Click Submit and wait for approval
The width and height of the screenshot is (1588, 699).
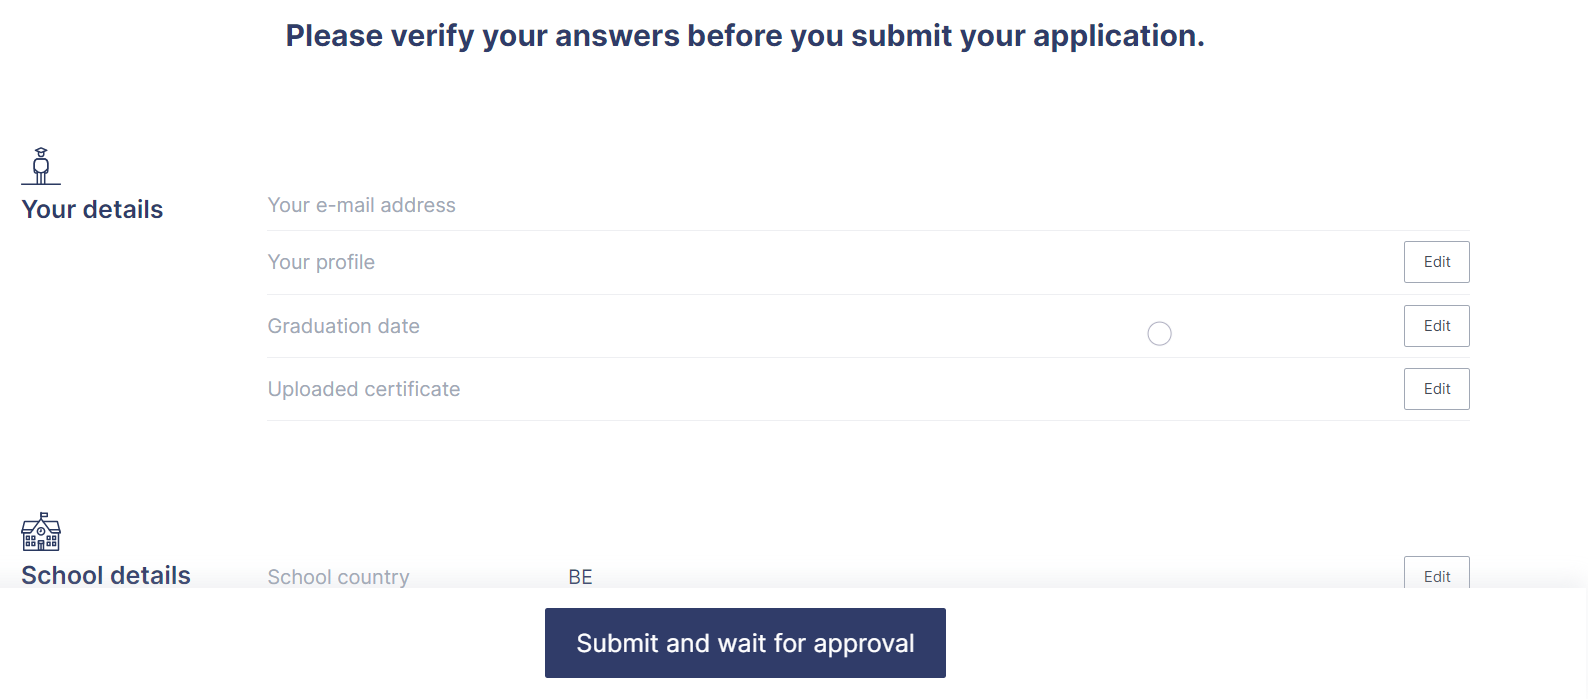(x=744, y=642)
